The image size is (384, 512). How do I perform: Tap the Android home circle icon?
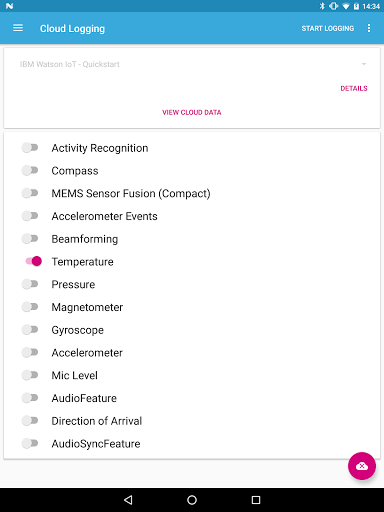[x=192, y=500]
